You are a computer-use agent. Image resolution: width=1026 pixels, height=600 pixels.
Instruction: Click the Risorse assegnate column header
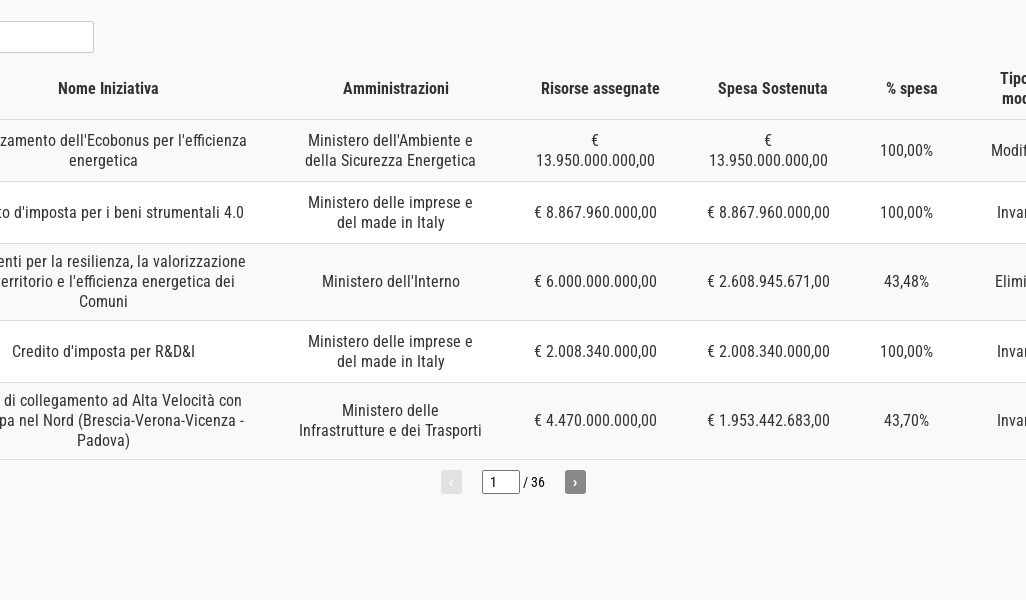600,89
